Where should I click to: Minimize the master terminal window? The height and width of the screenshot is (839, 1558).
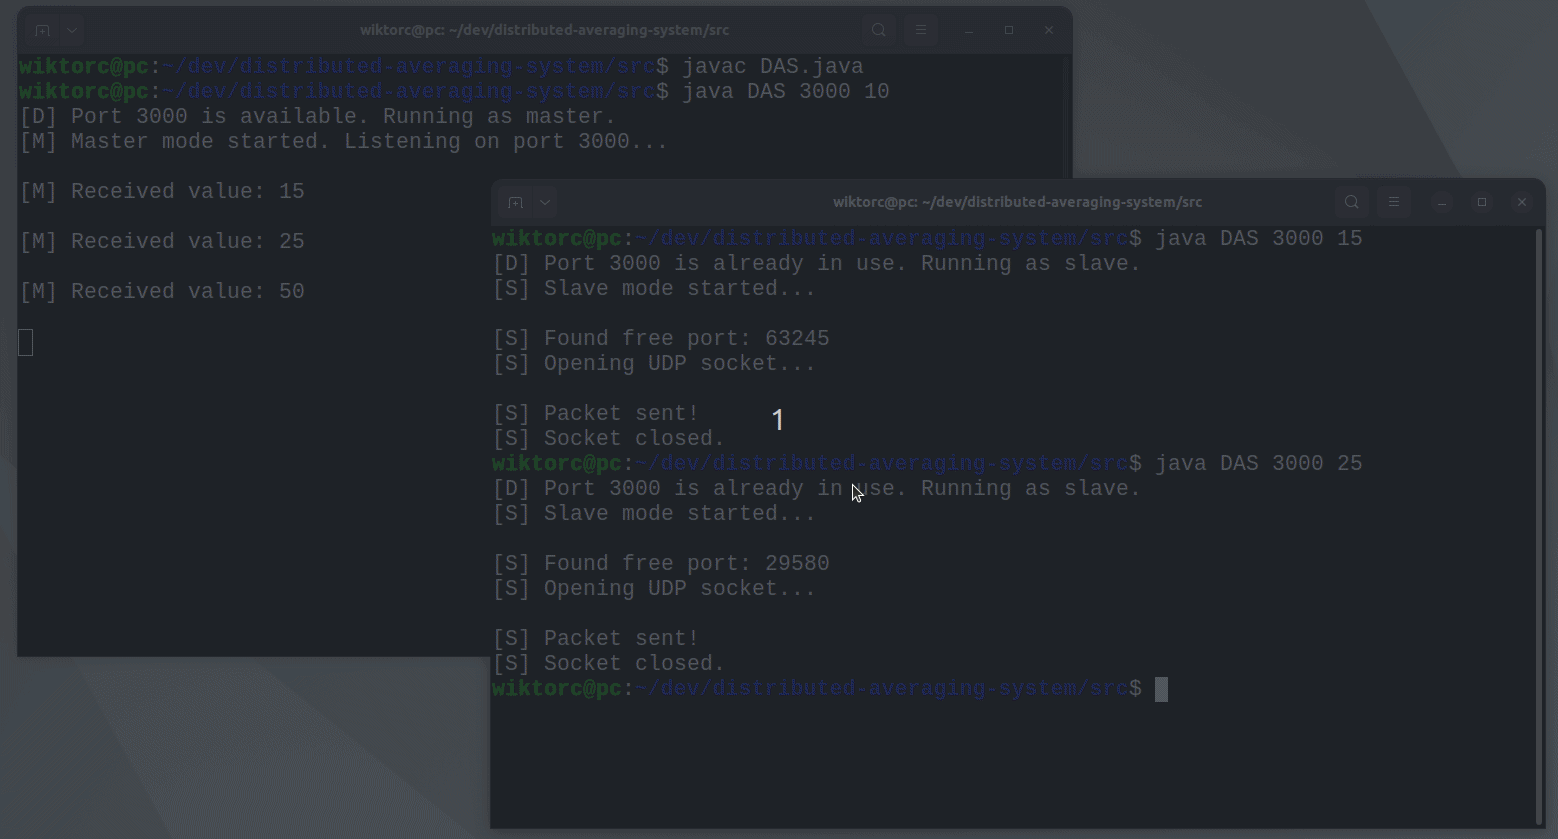[969, 30]
